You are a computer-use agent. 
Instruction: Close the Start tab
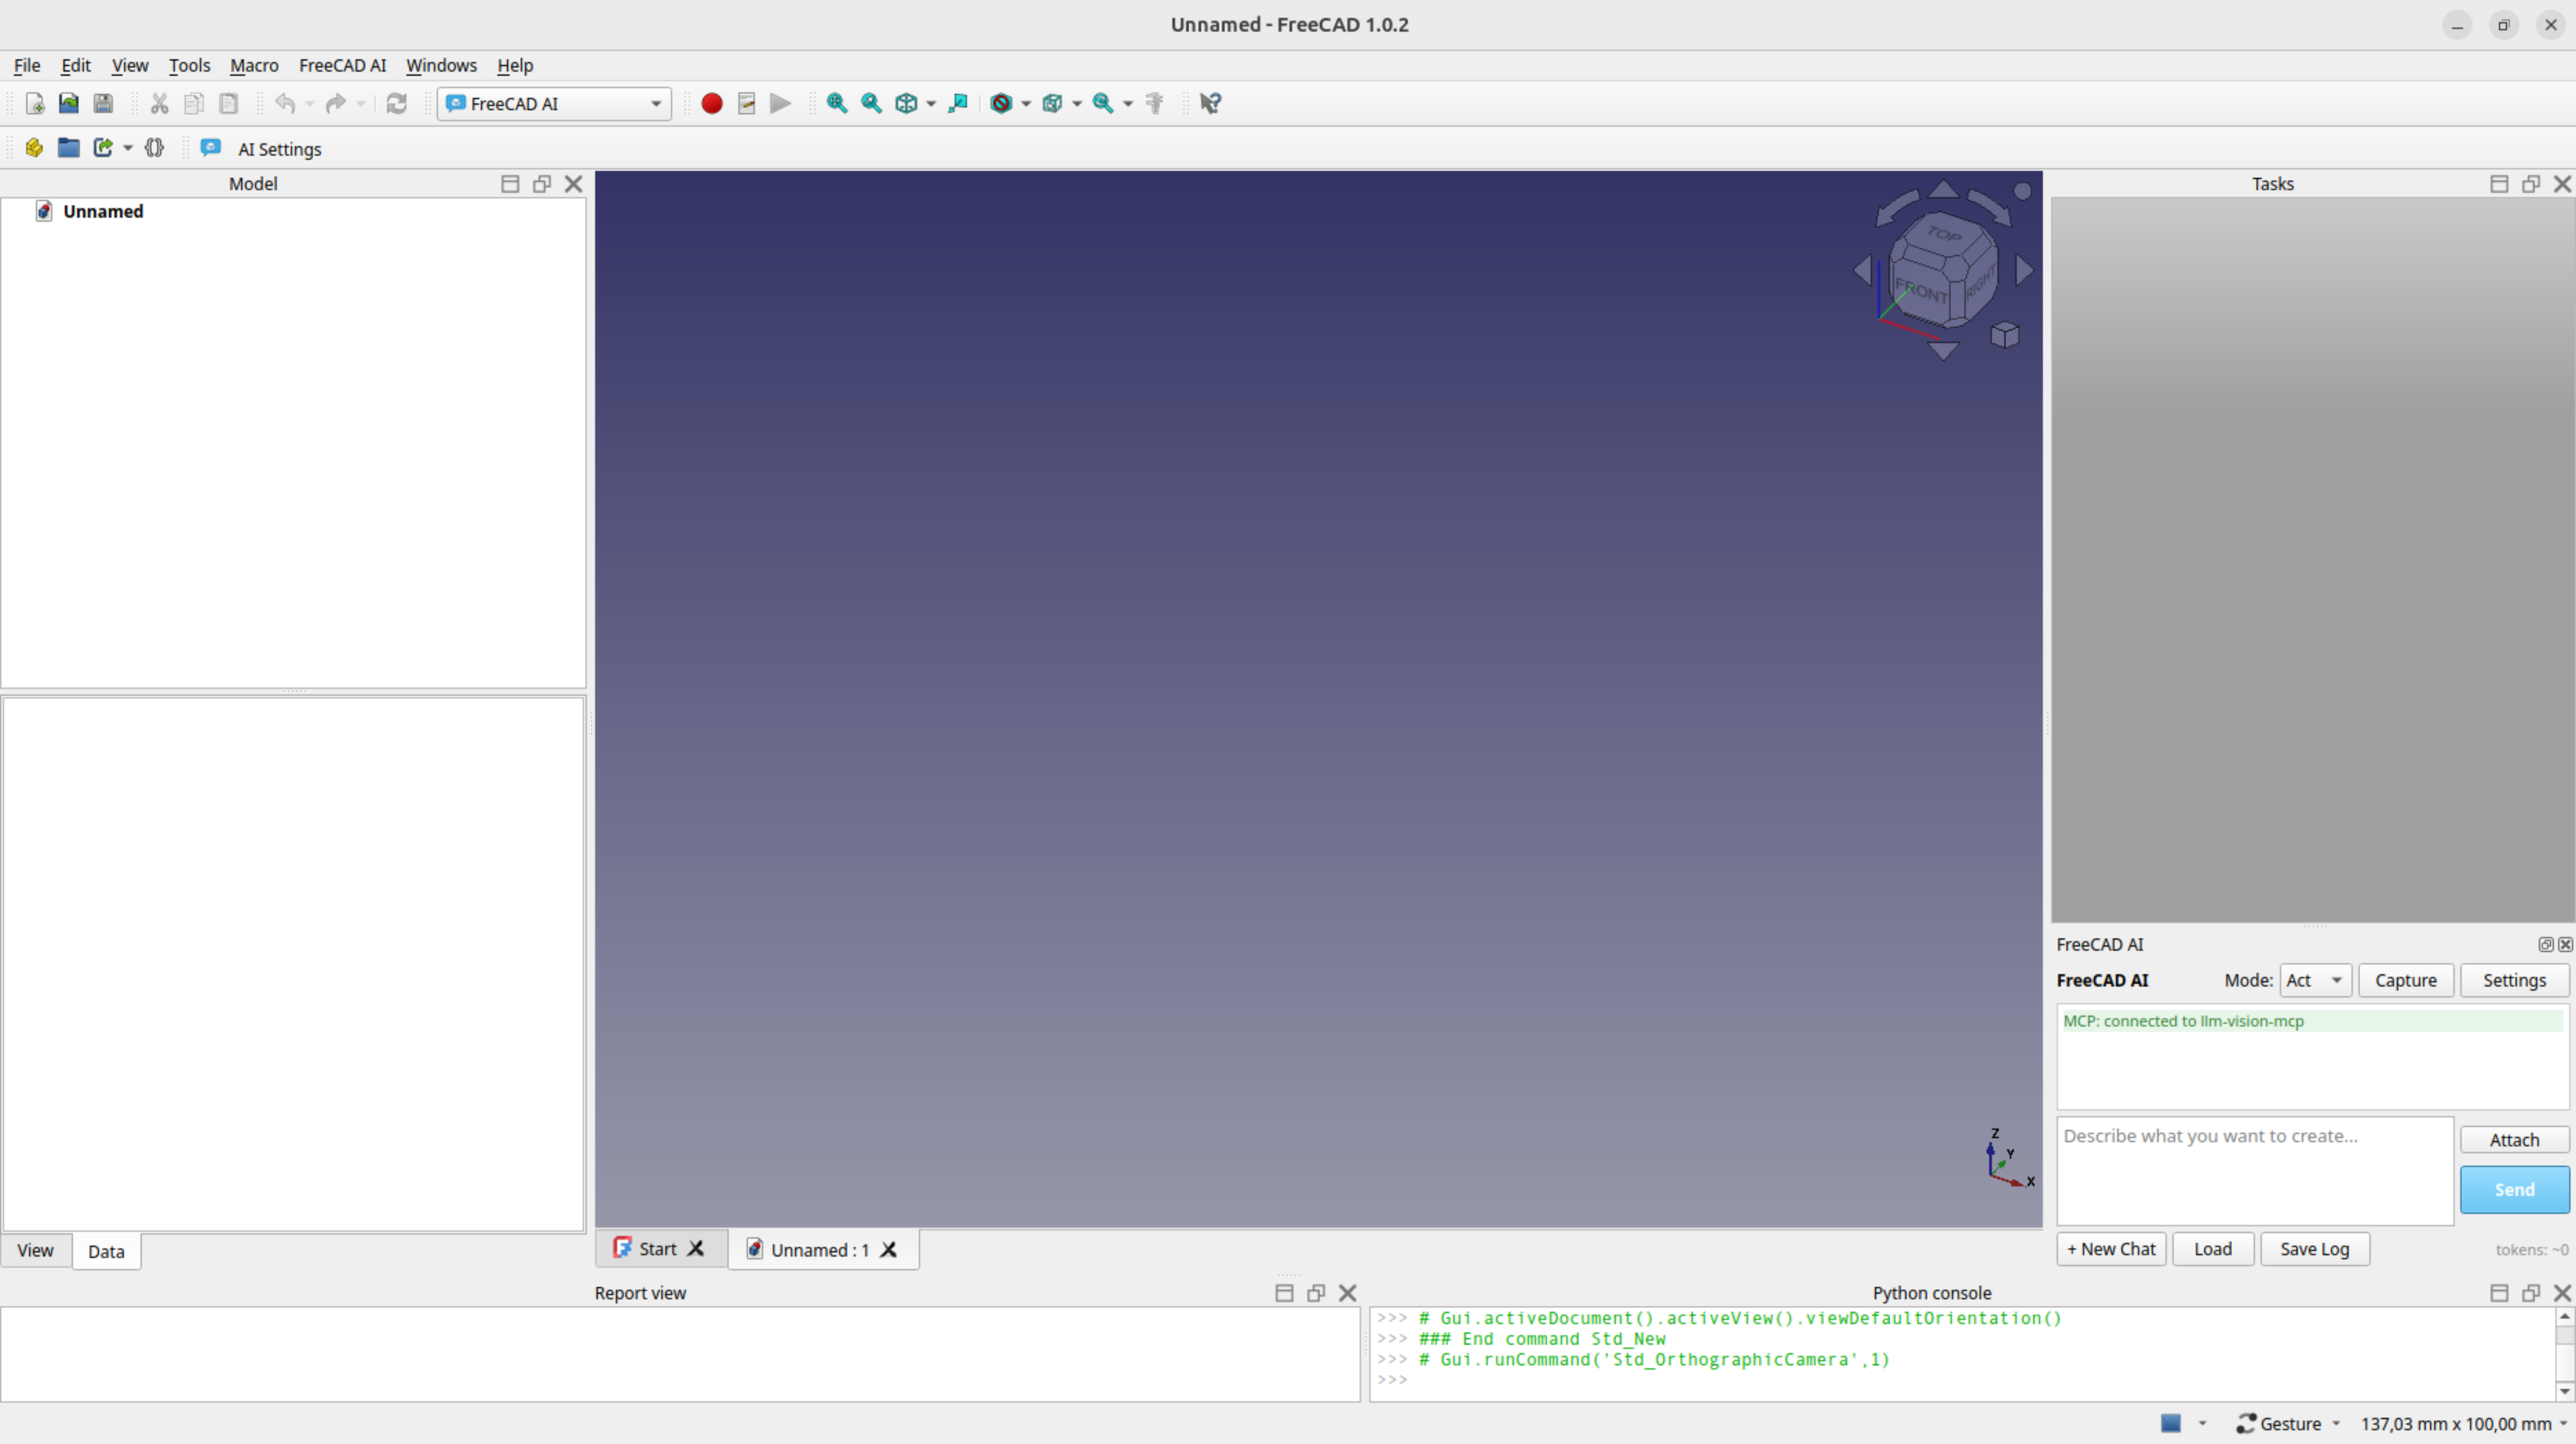pos(696,1249)
